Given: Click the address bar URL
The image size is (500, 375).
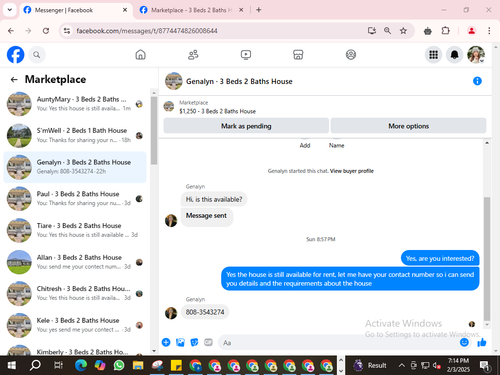Looking at the screenshot, I should coord(147,31).
